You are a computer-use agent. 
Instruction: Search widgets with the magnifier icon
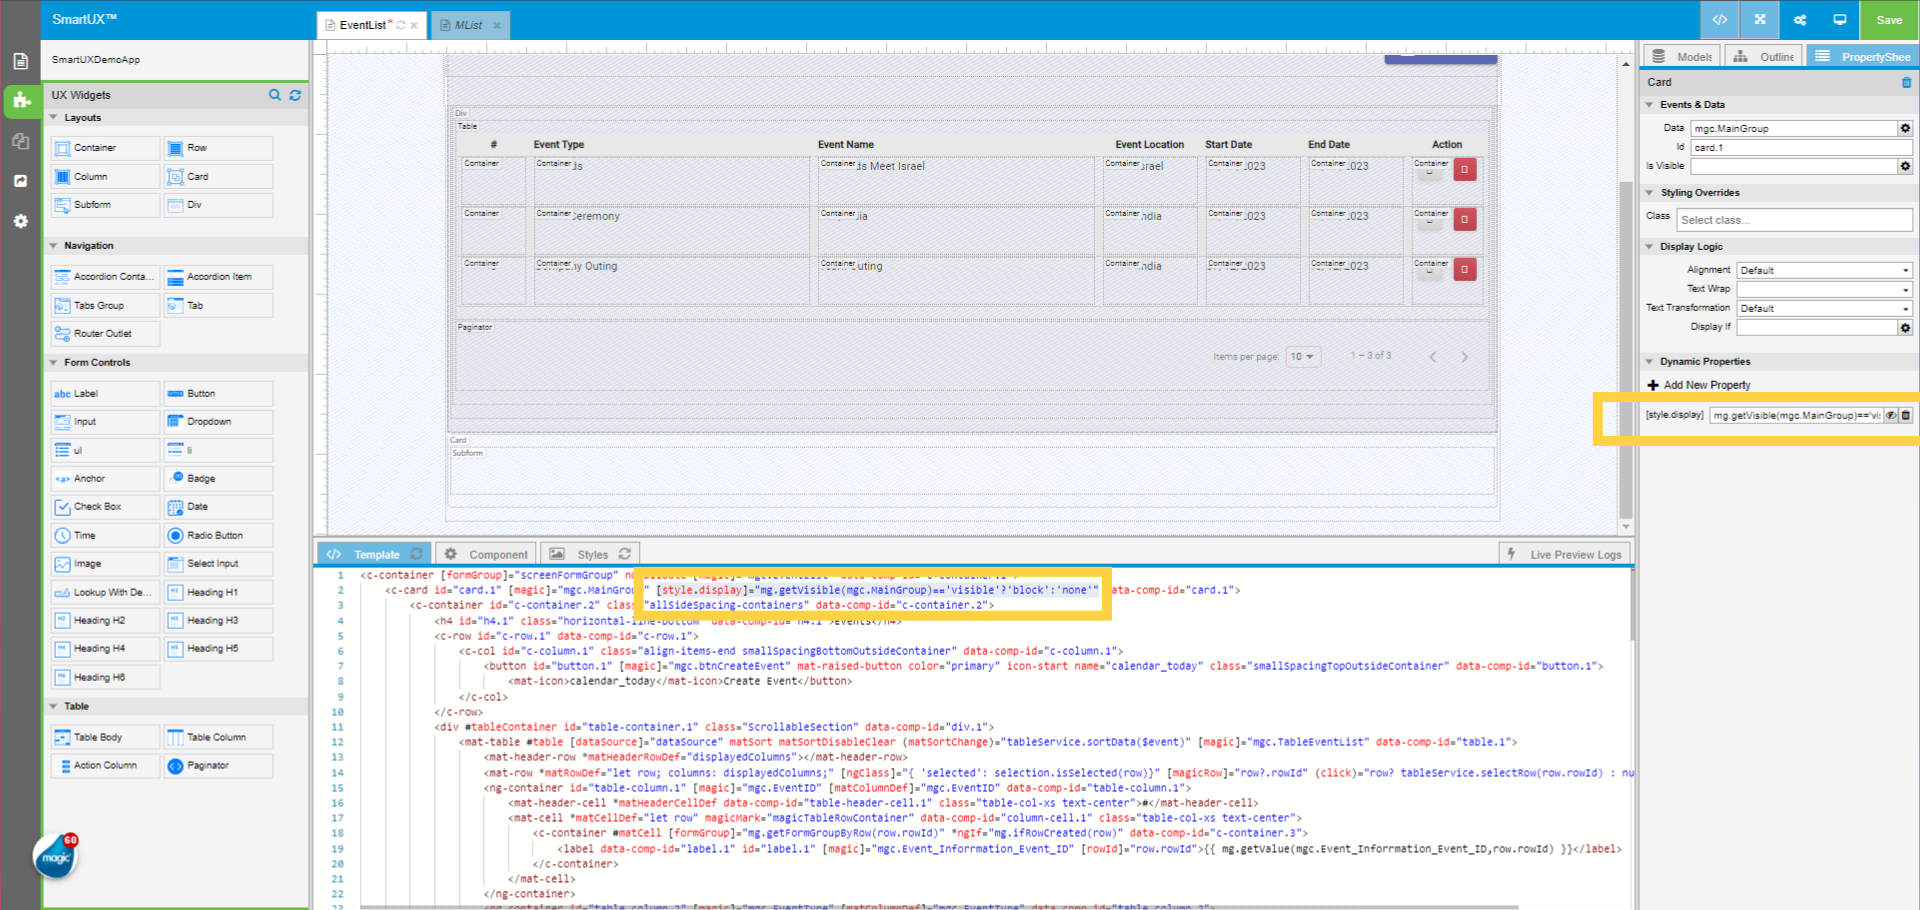(x=275, y=95)
